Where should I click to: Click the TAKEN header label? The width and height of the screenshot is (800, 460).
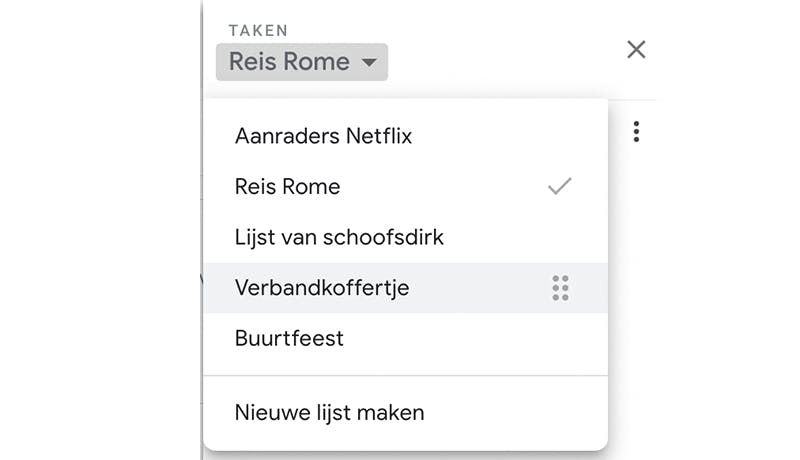(x=260, y=31)
